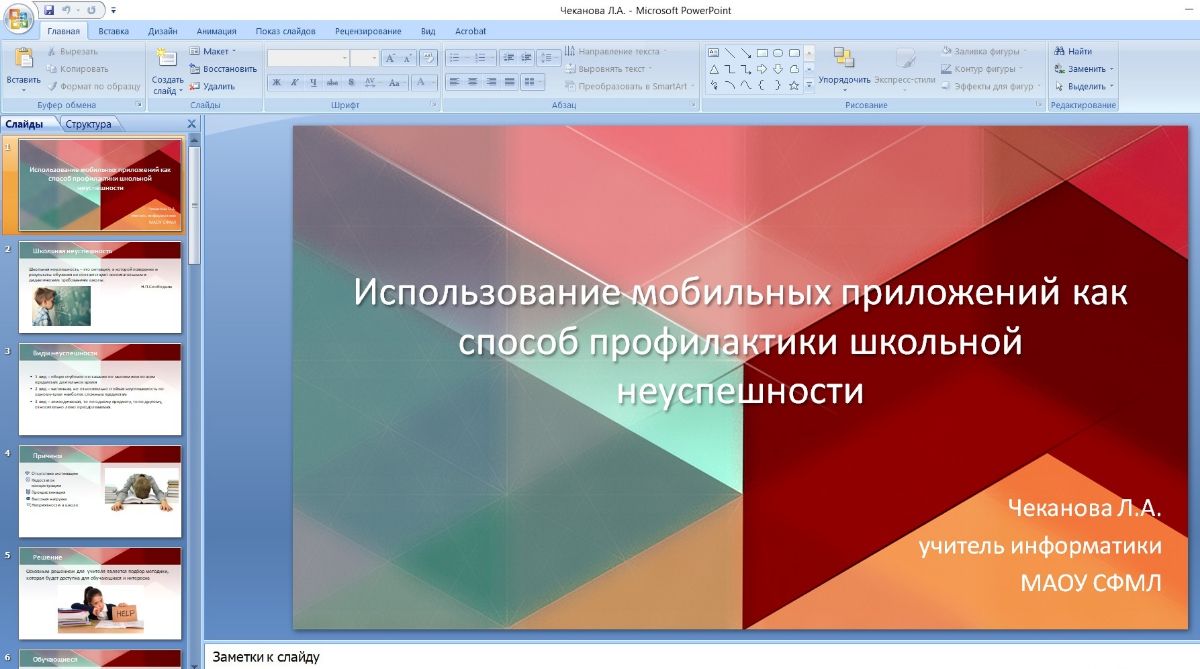The image size is (1200, 669).
Task: Select the text box shape in the shapes gallery
Action: 714,53
